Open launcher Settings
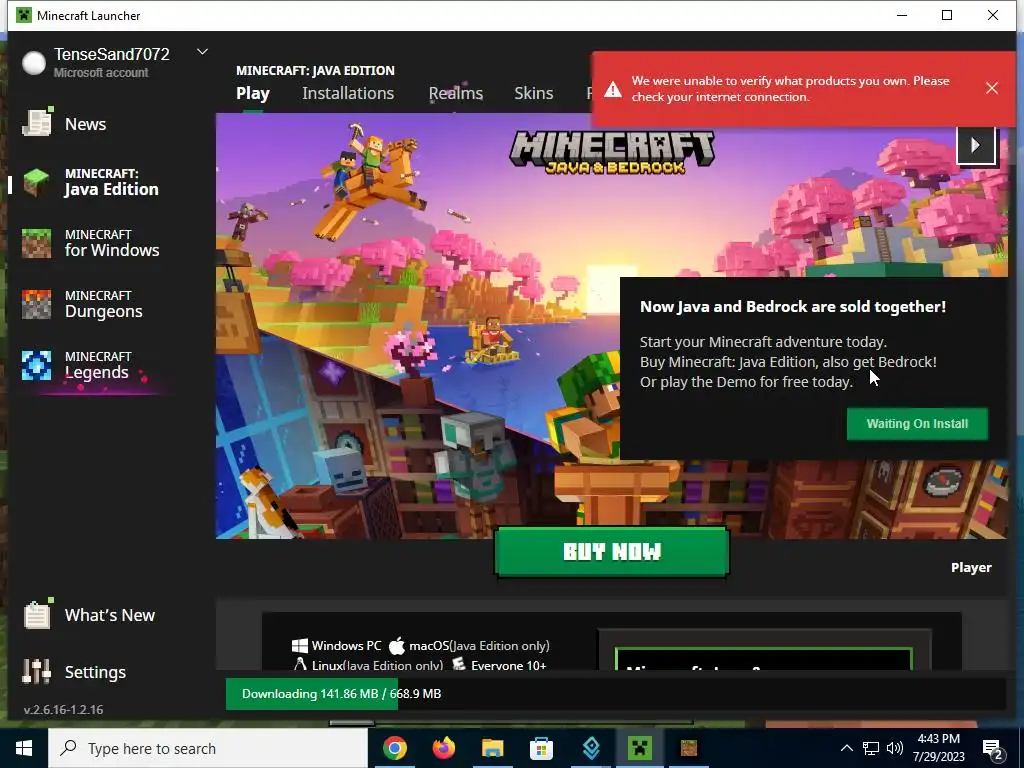 74,672
